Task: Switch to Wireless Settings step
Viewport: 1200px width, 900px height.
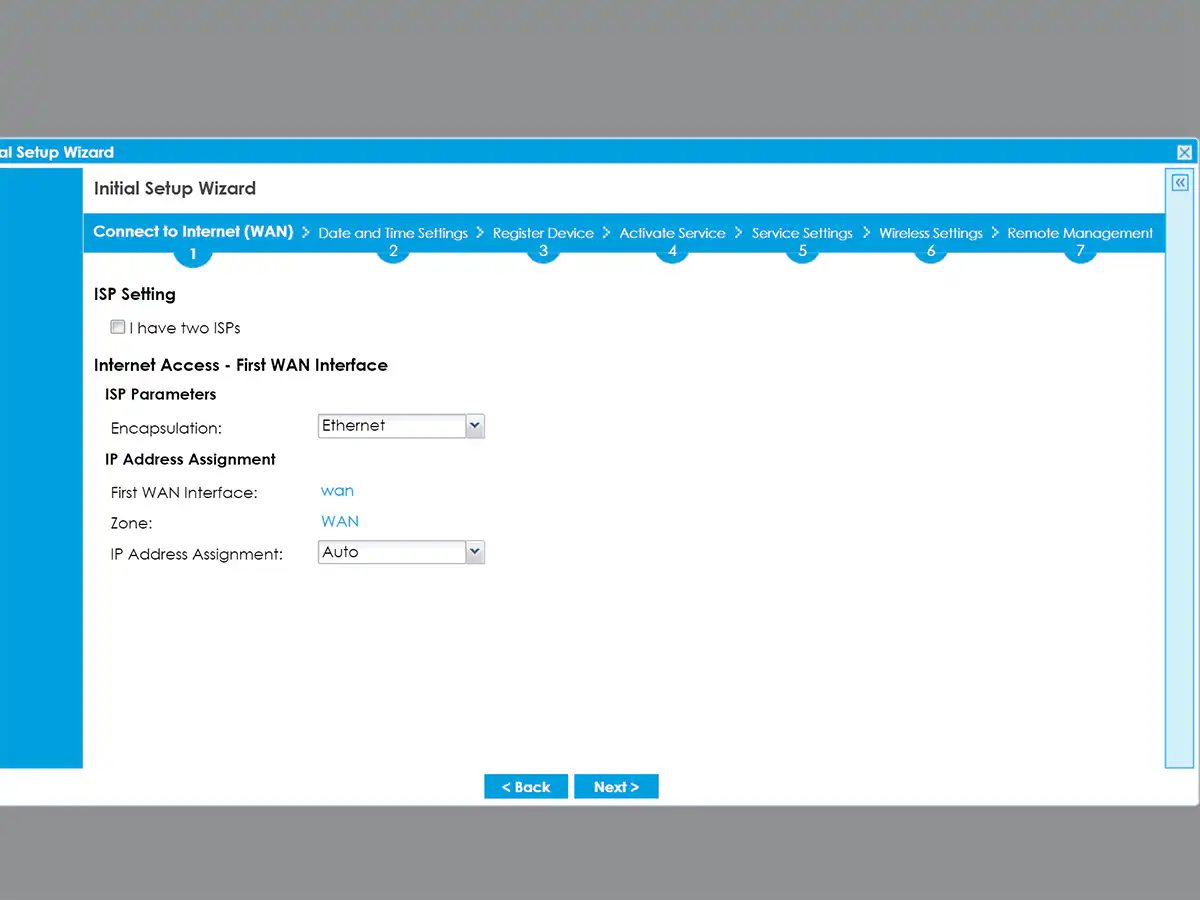Action: point(931,233)
